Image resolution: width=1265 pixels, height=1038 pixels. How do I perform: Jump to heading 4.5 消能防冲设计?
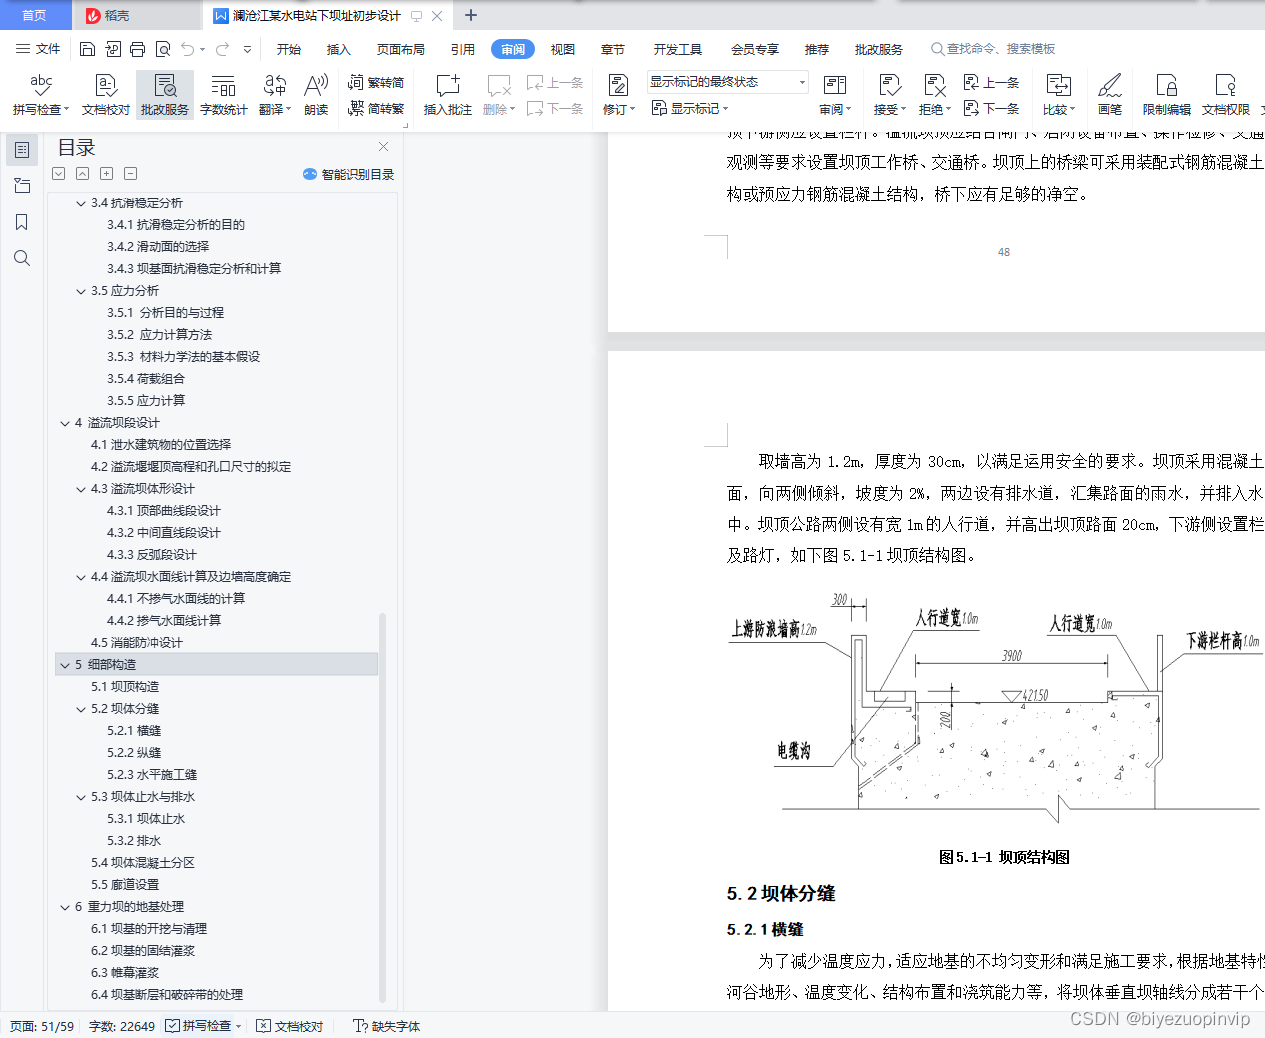click(x=137, y=643)
